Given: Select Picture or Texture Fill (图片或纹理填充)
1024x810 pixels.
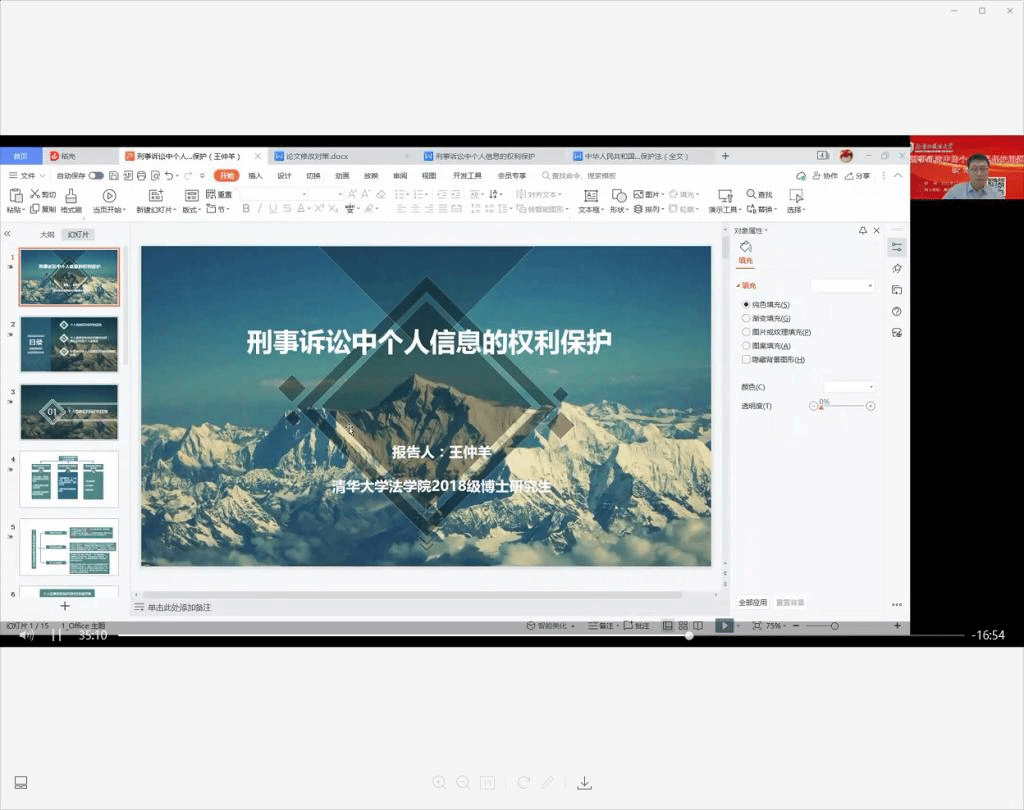Looking at the screenshot, I should [746, 332].
